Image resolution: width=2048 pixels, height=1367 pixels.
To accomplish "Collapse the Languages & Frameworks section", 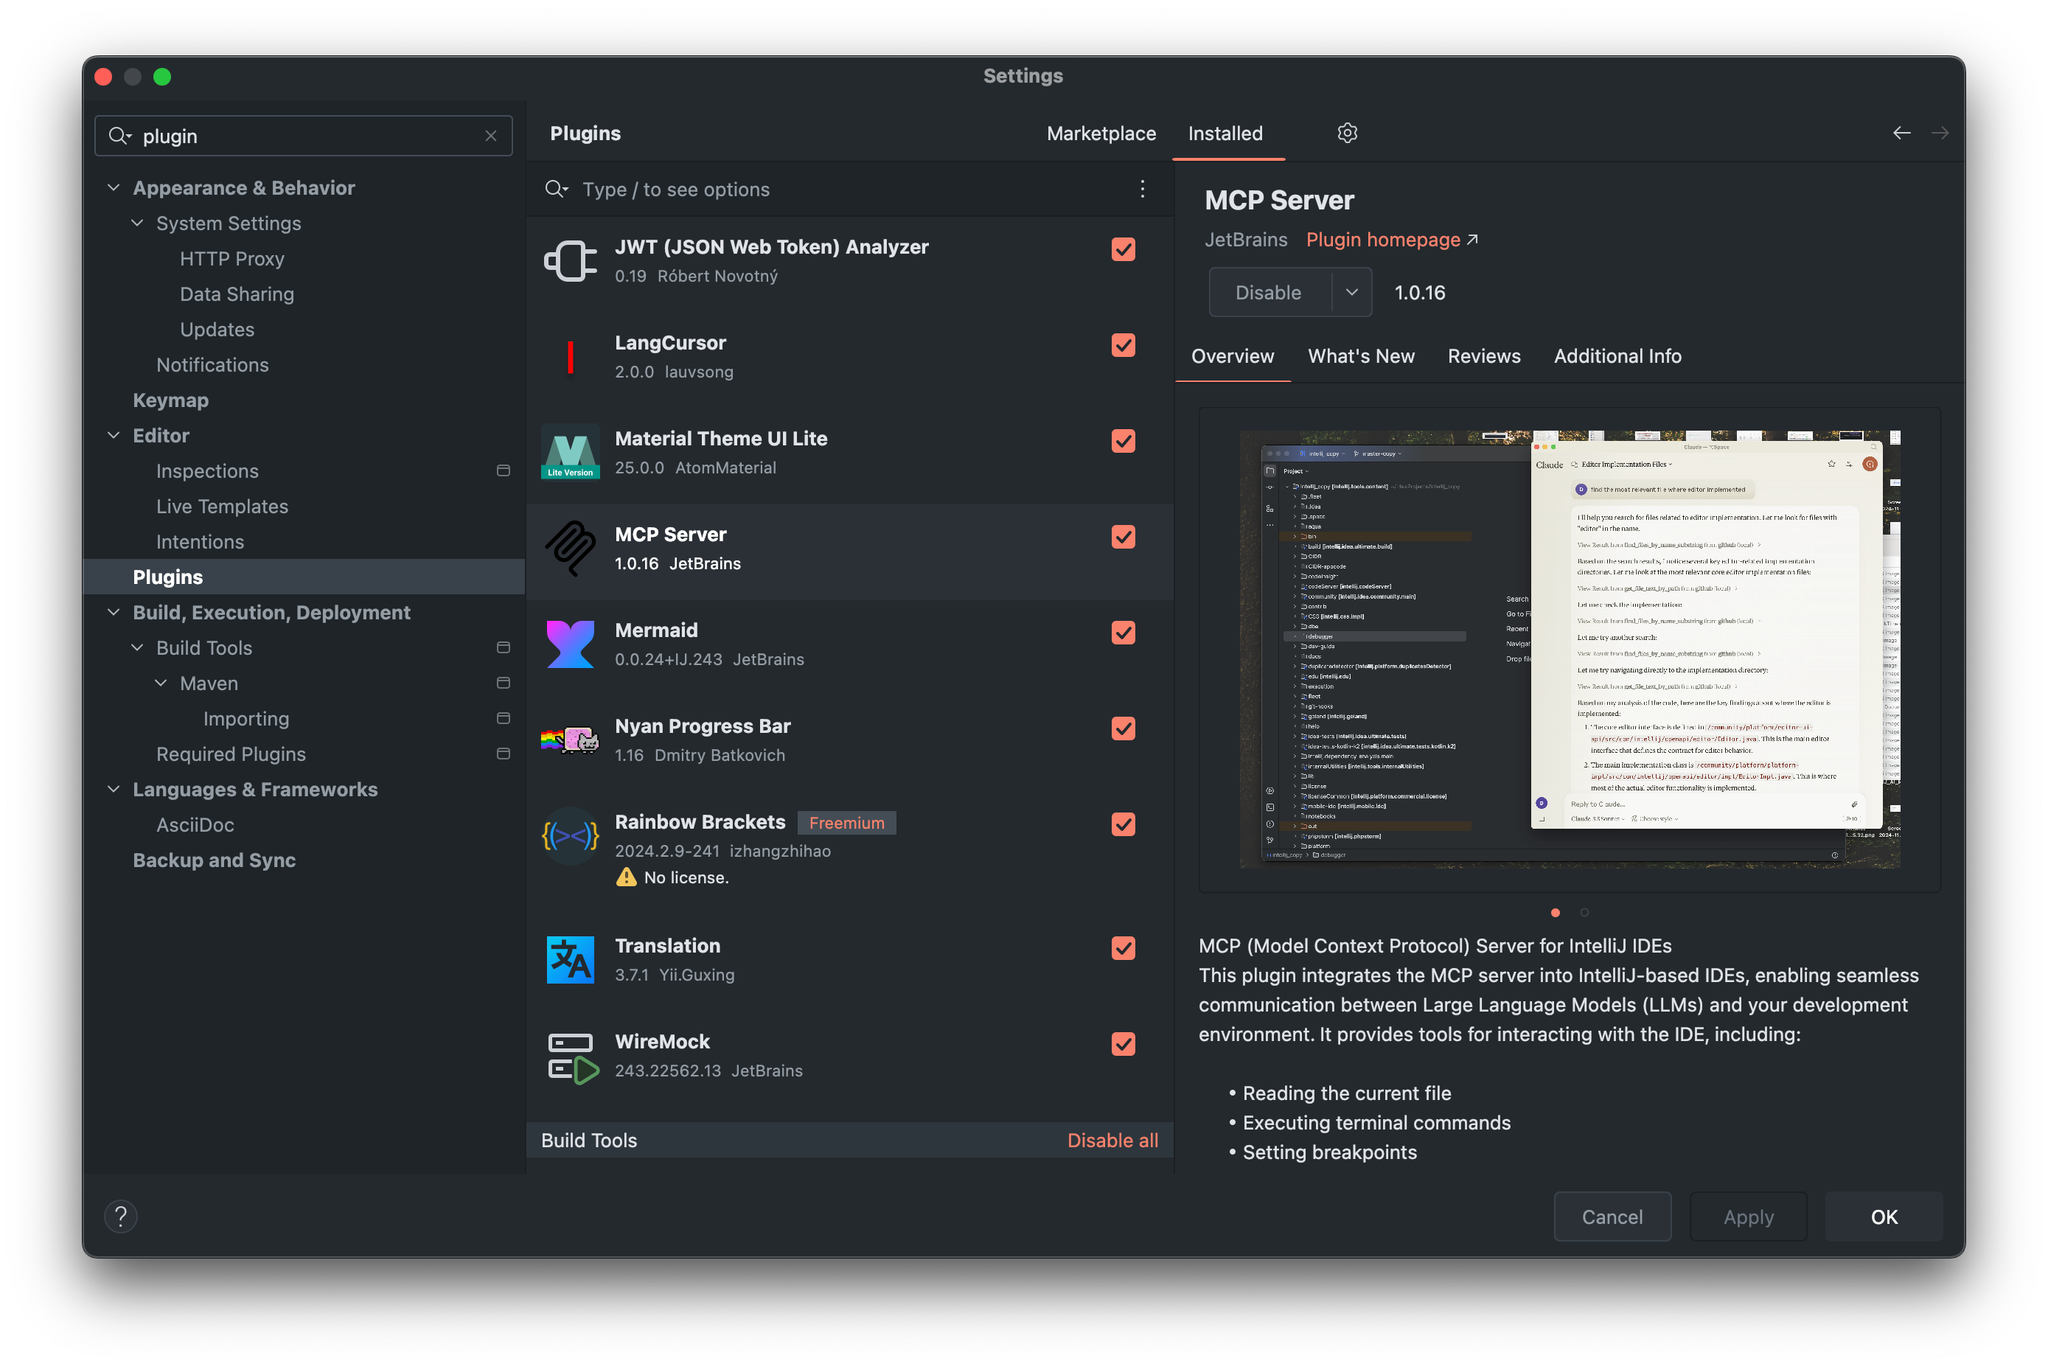I will click(x=114, y=789).
